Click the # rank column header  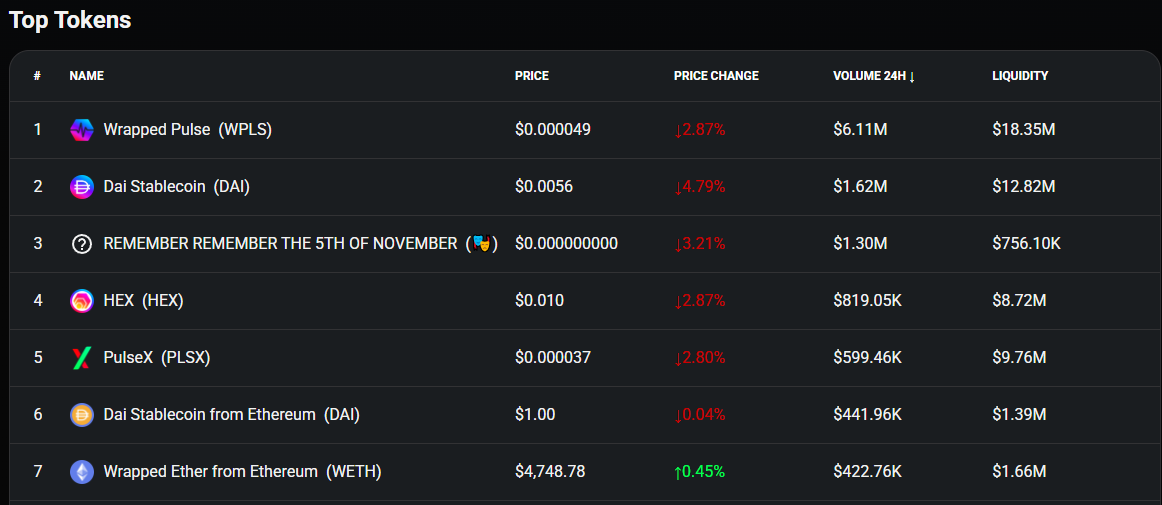[37, 76]
